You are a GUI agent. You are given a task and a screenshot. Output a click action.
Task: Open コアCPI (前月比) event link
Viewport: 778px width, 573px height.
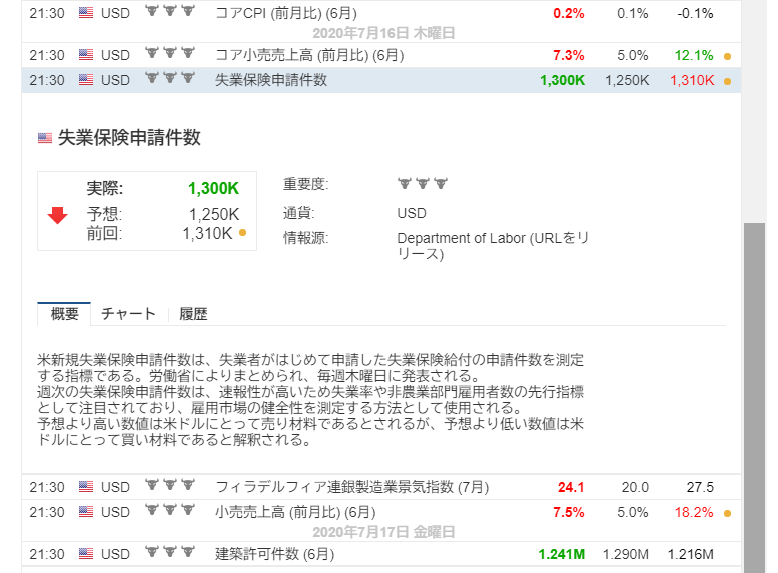point(282,13)
